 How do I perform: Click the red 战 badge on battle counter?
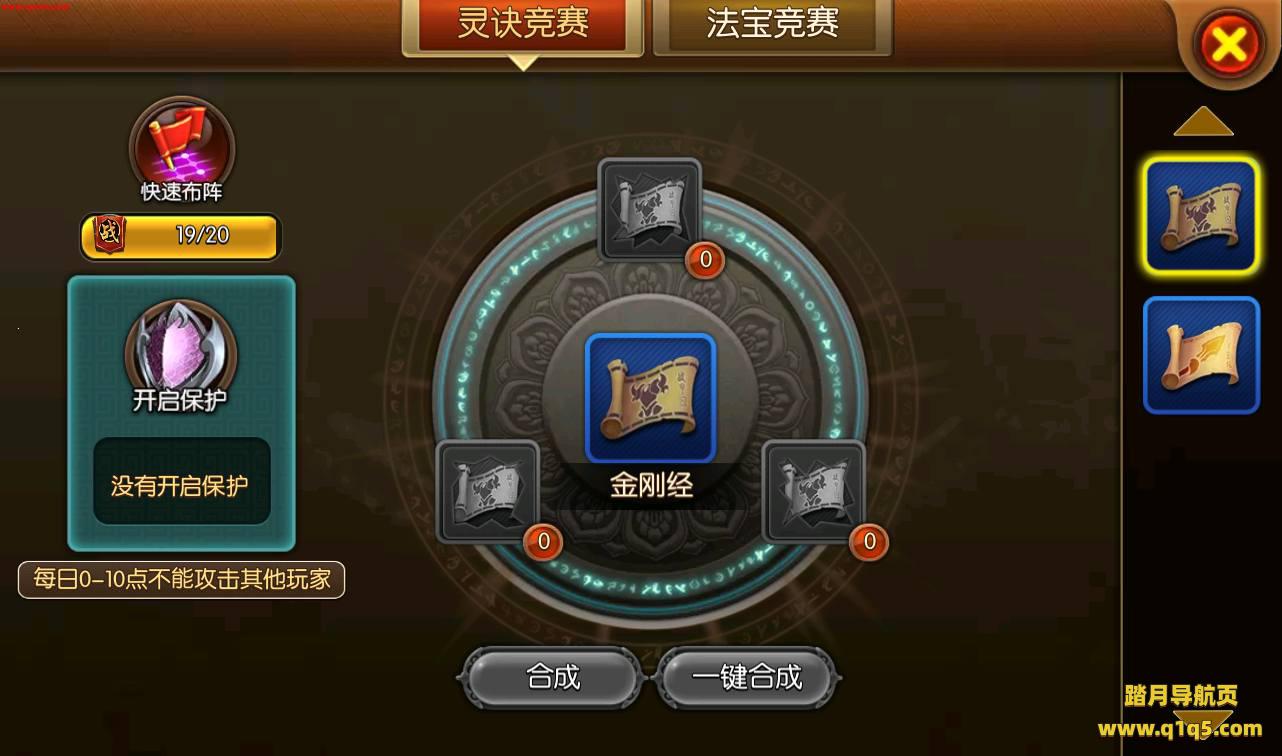click(x=108, y=235)
